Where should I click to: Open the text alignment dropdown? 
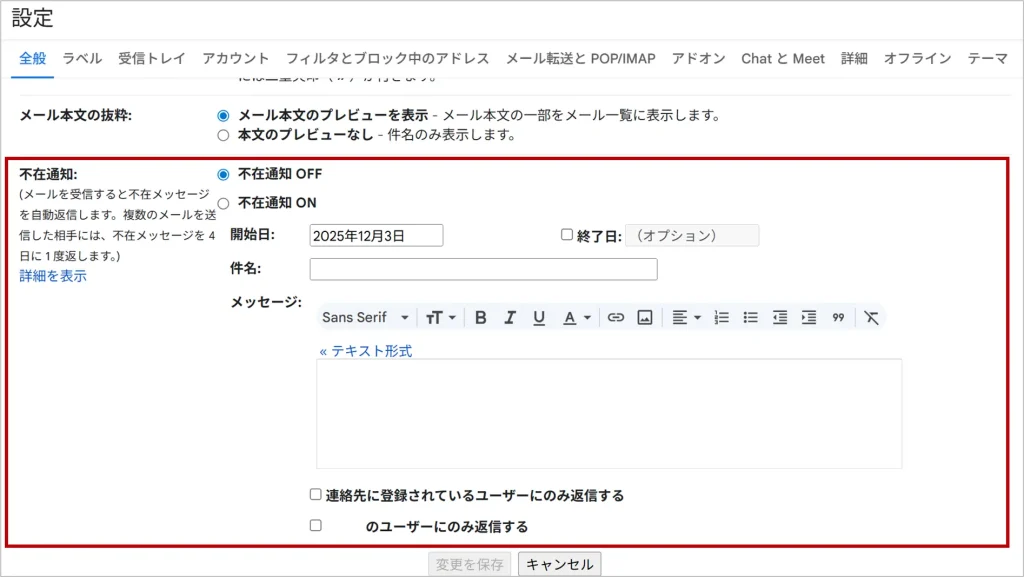[x=685, y=317]
